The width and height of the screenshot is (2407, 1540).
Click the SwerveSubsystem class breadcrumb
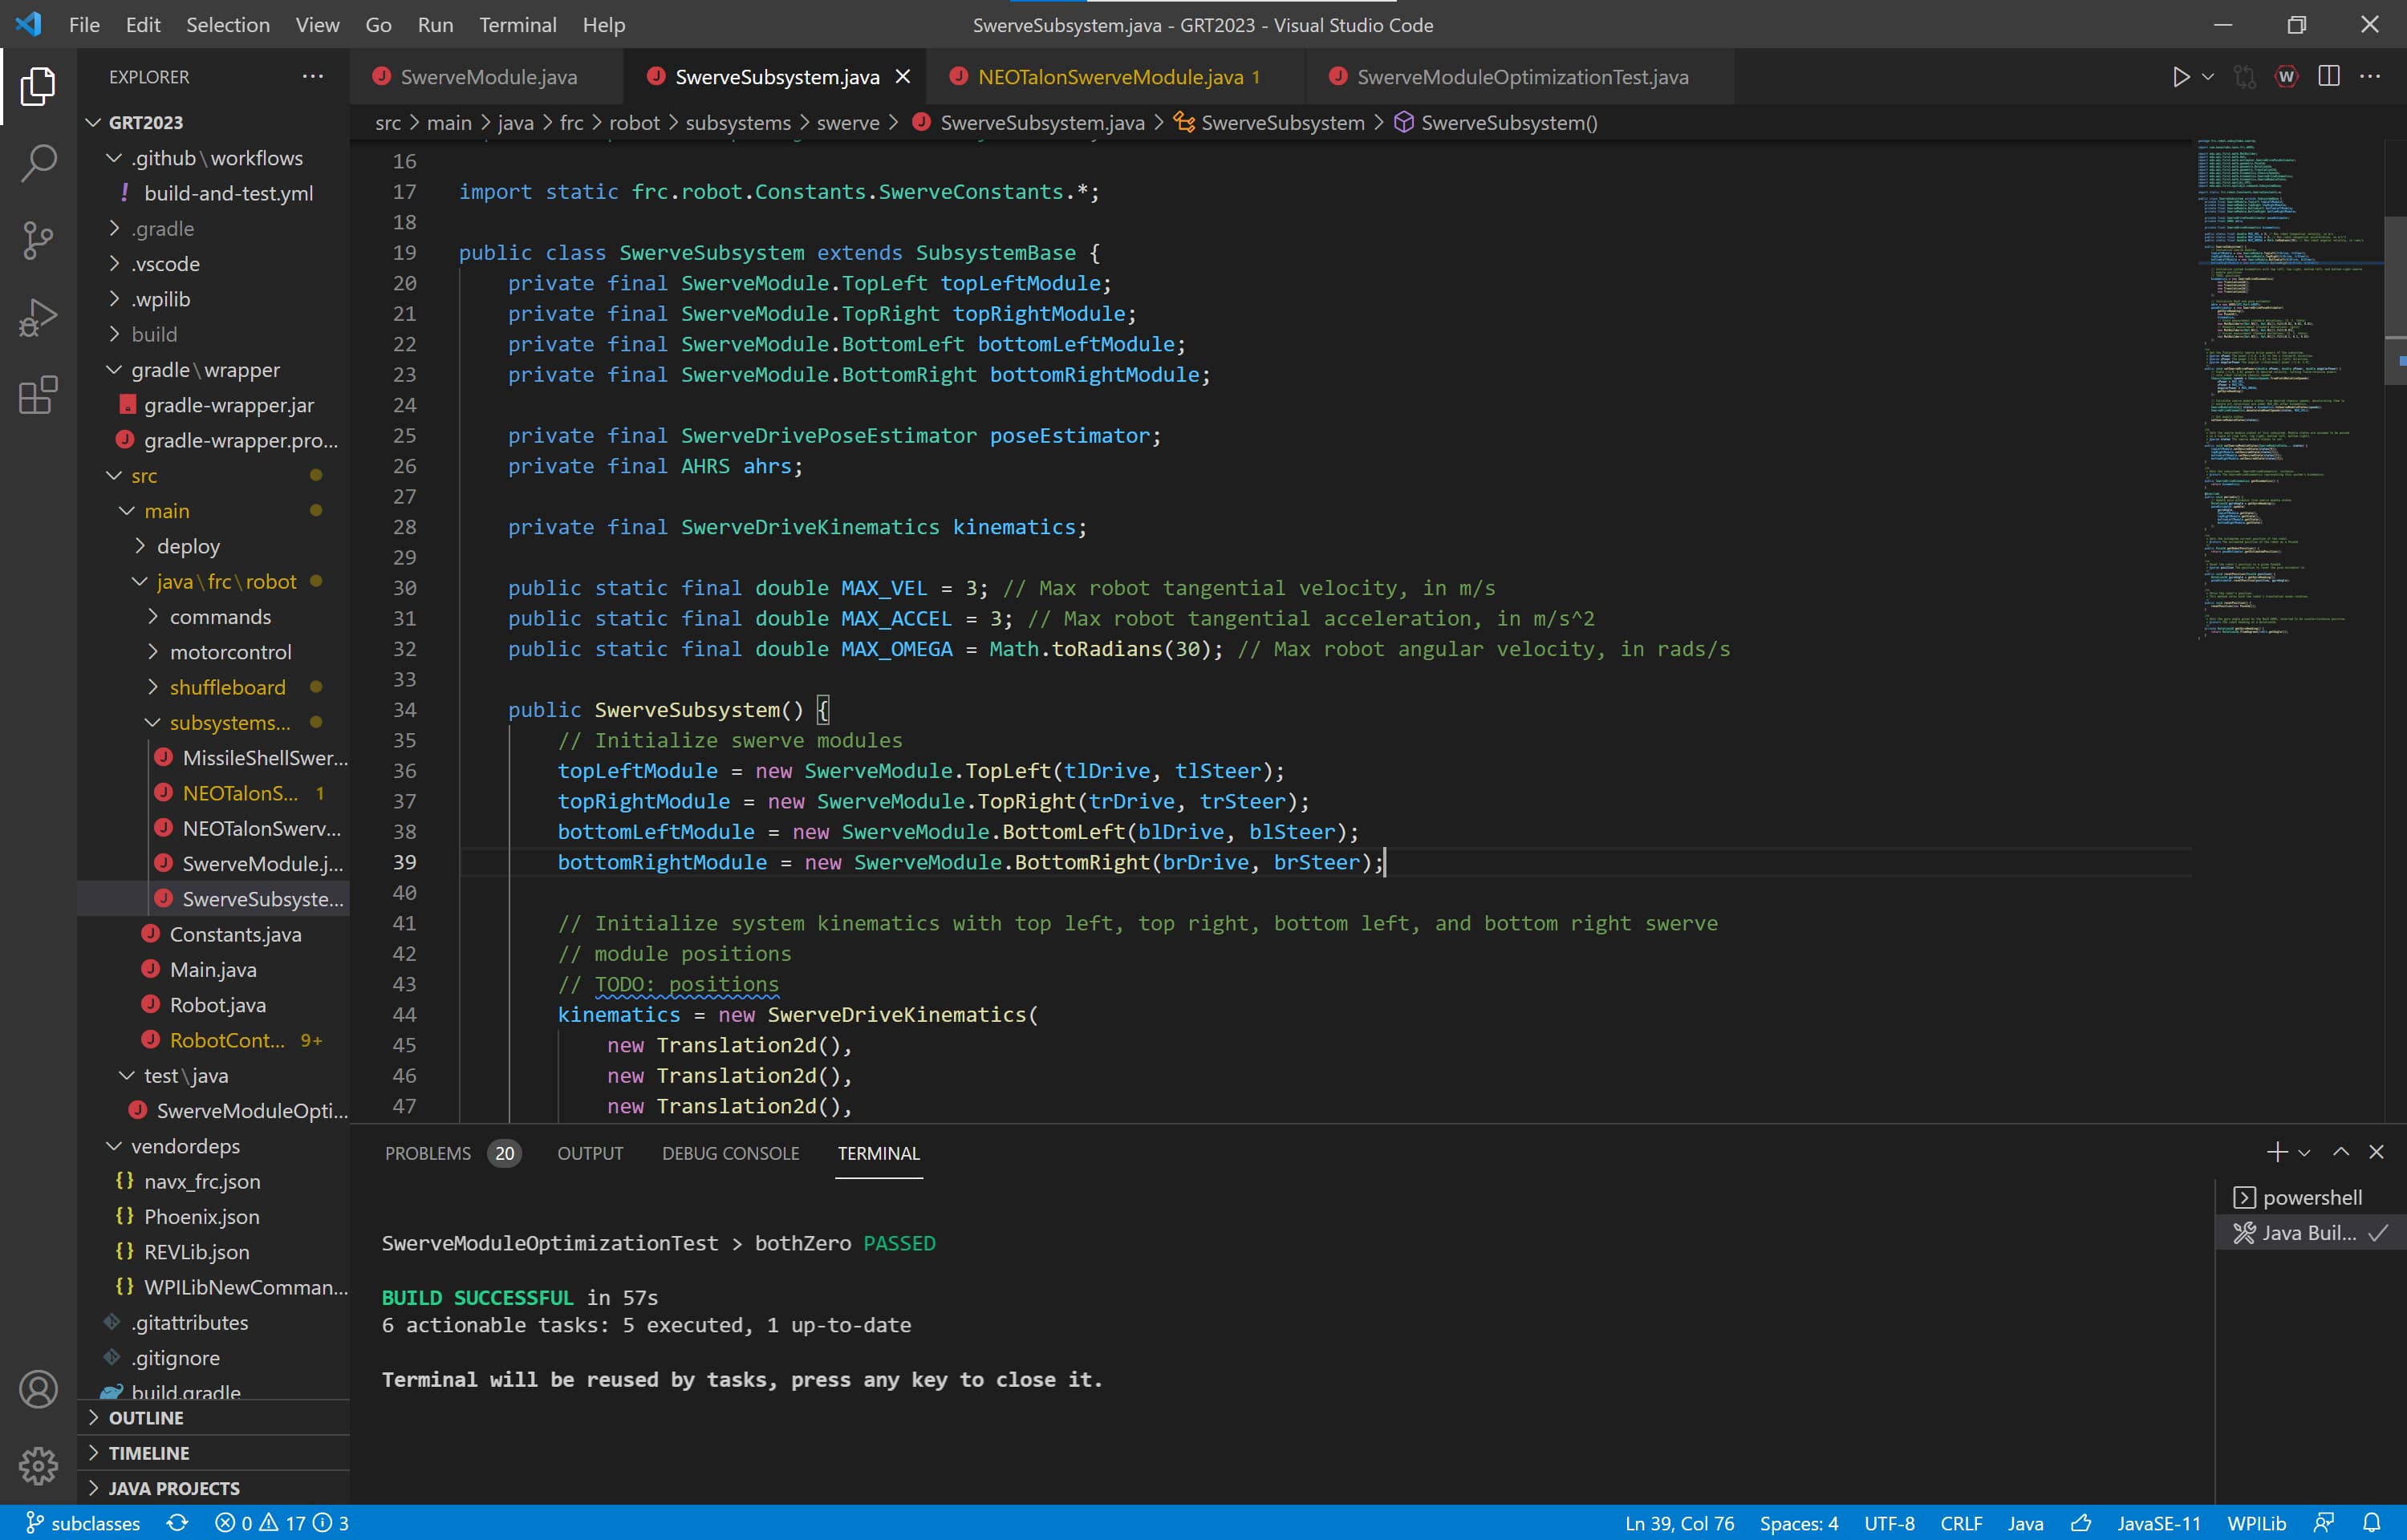[1269, 122]
